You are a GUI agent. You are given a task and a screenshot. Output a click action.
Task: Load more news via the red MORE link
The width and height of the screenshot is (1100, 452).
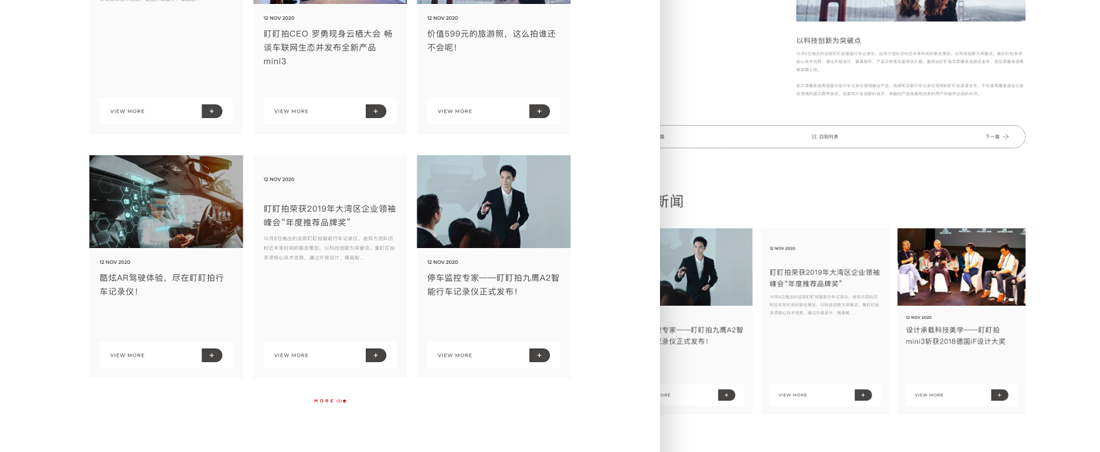pos(329,401)
